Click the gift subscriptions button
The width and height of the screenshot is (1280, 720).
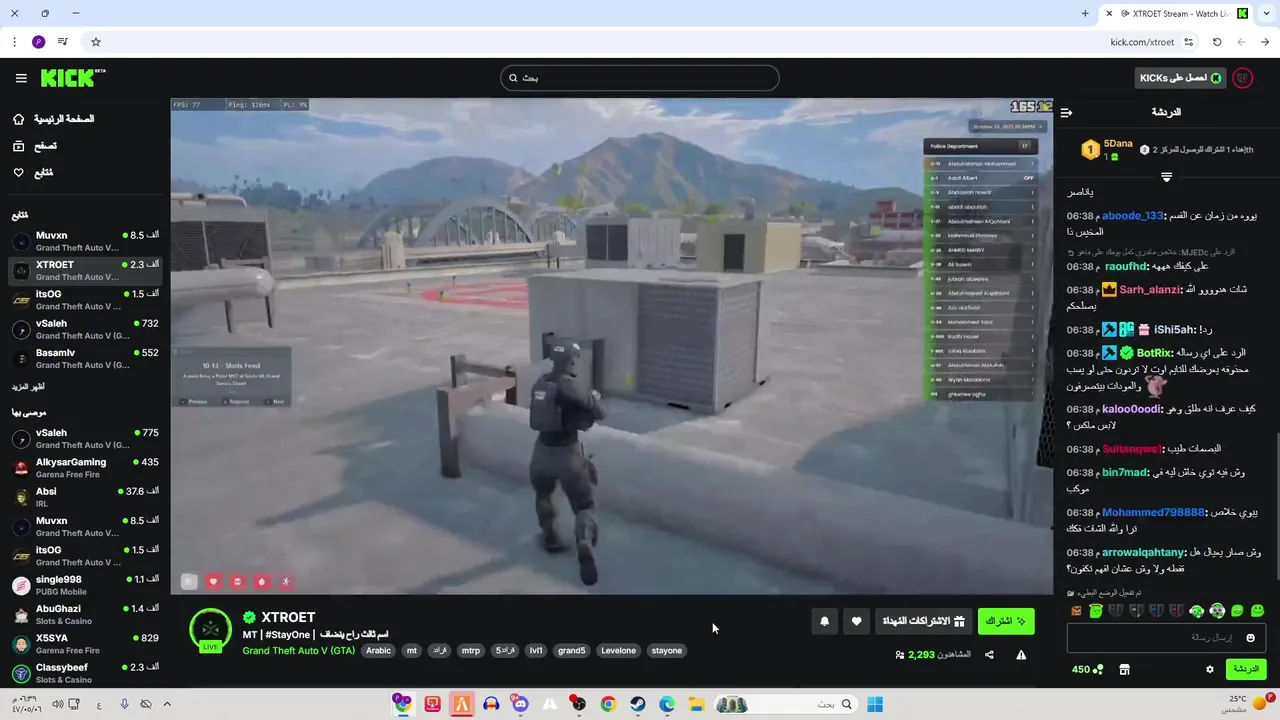(x=923, y=621)
